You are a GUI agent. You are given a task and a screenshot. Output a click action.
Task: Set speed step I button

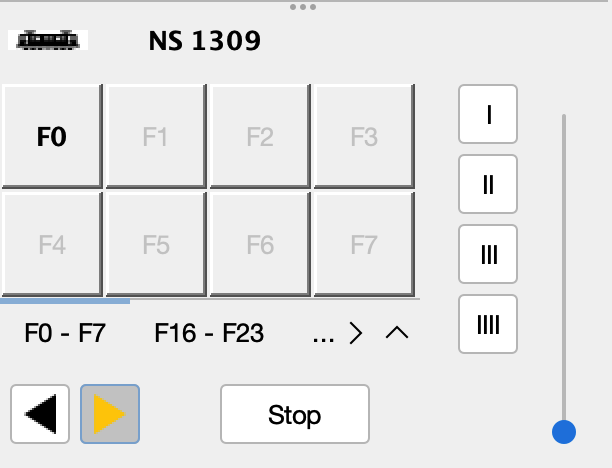click(488, 114)
